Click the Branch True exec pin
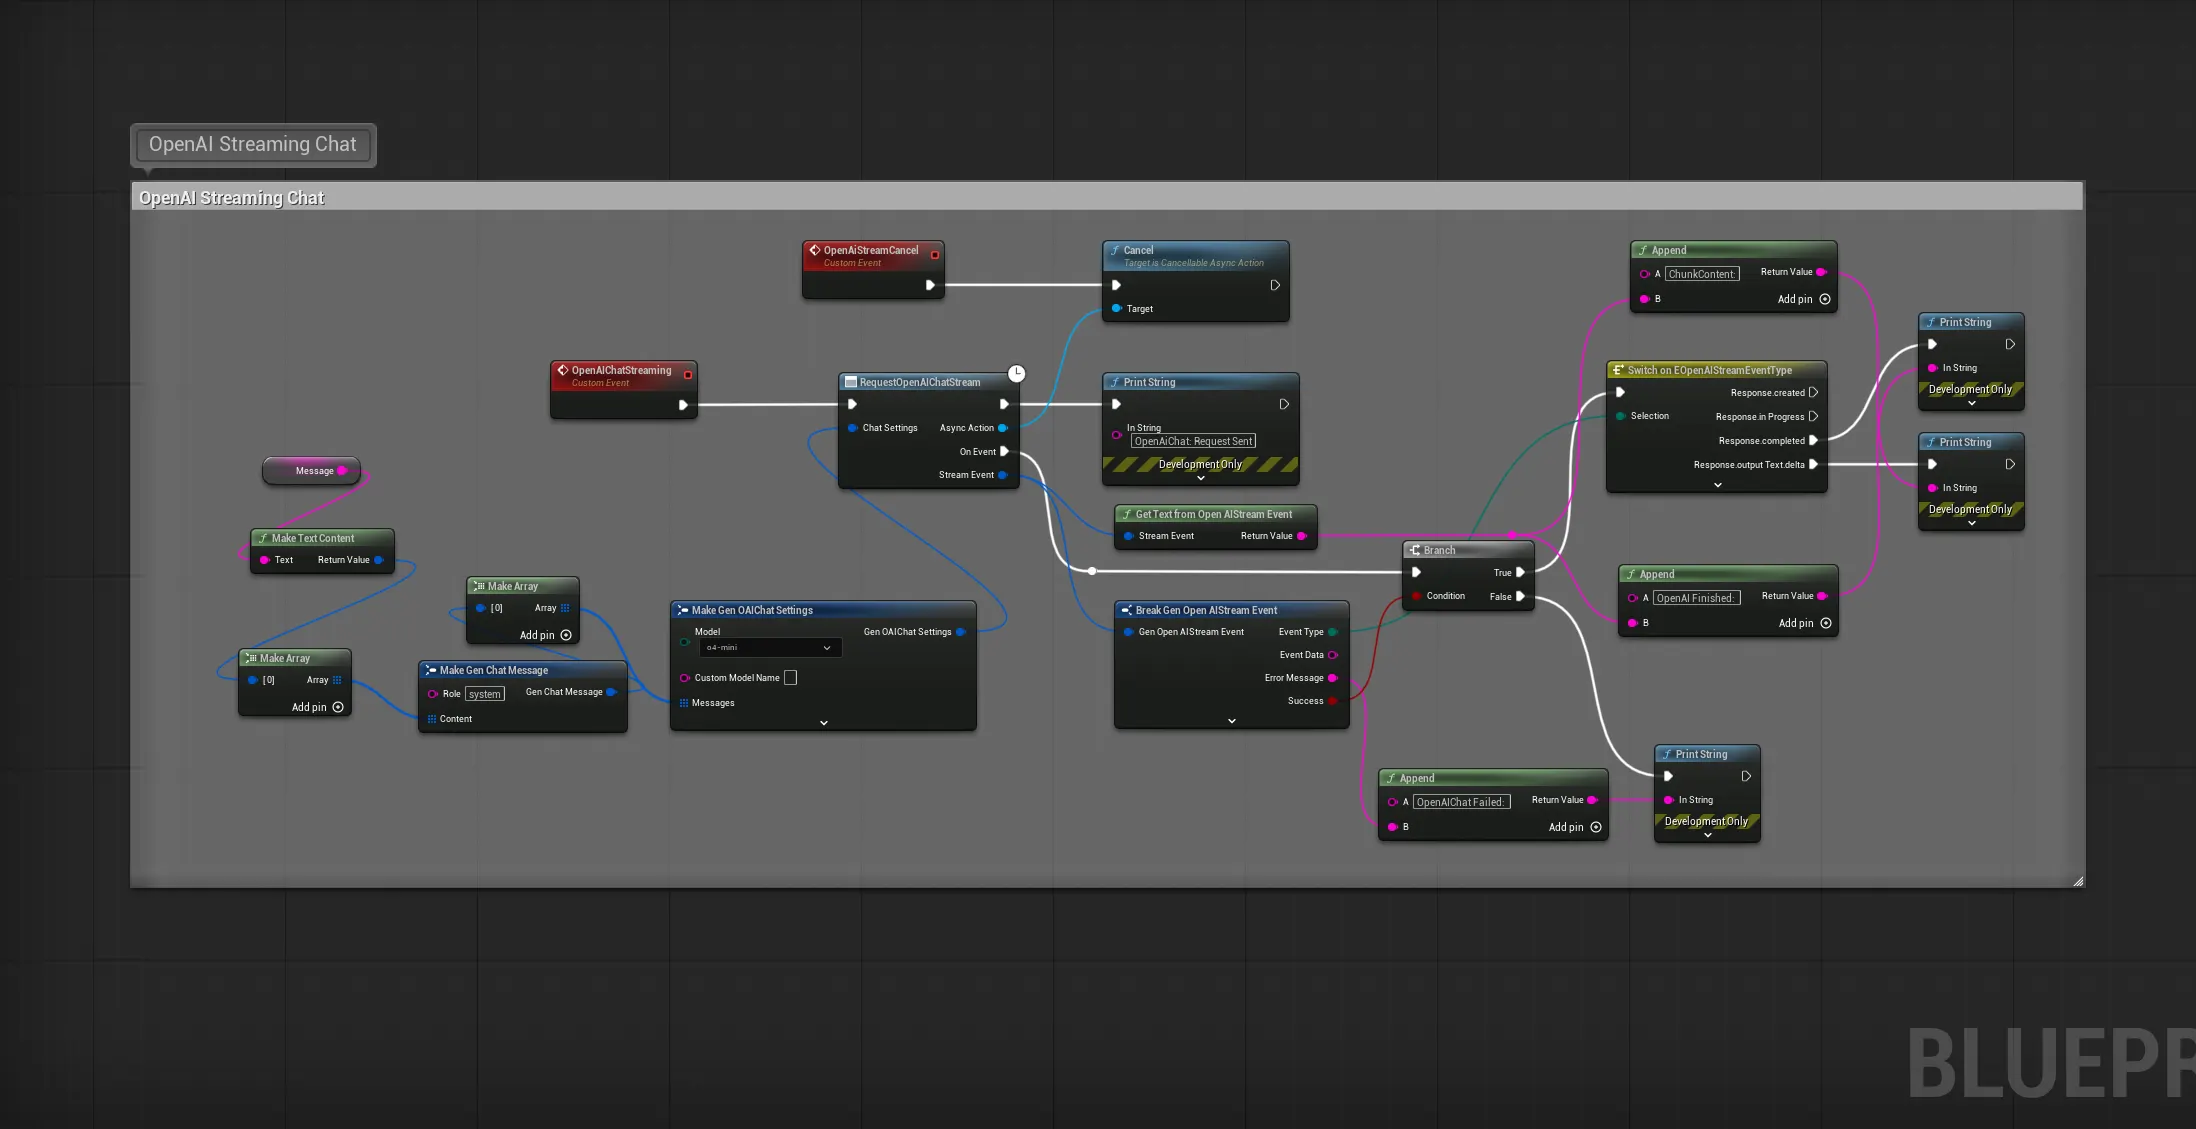2196x1129 pixels. (x=1520, y=573)
